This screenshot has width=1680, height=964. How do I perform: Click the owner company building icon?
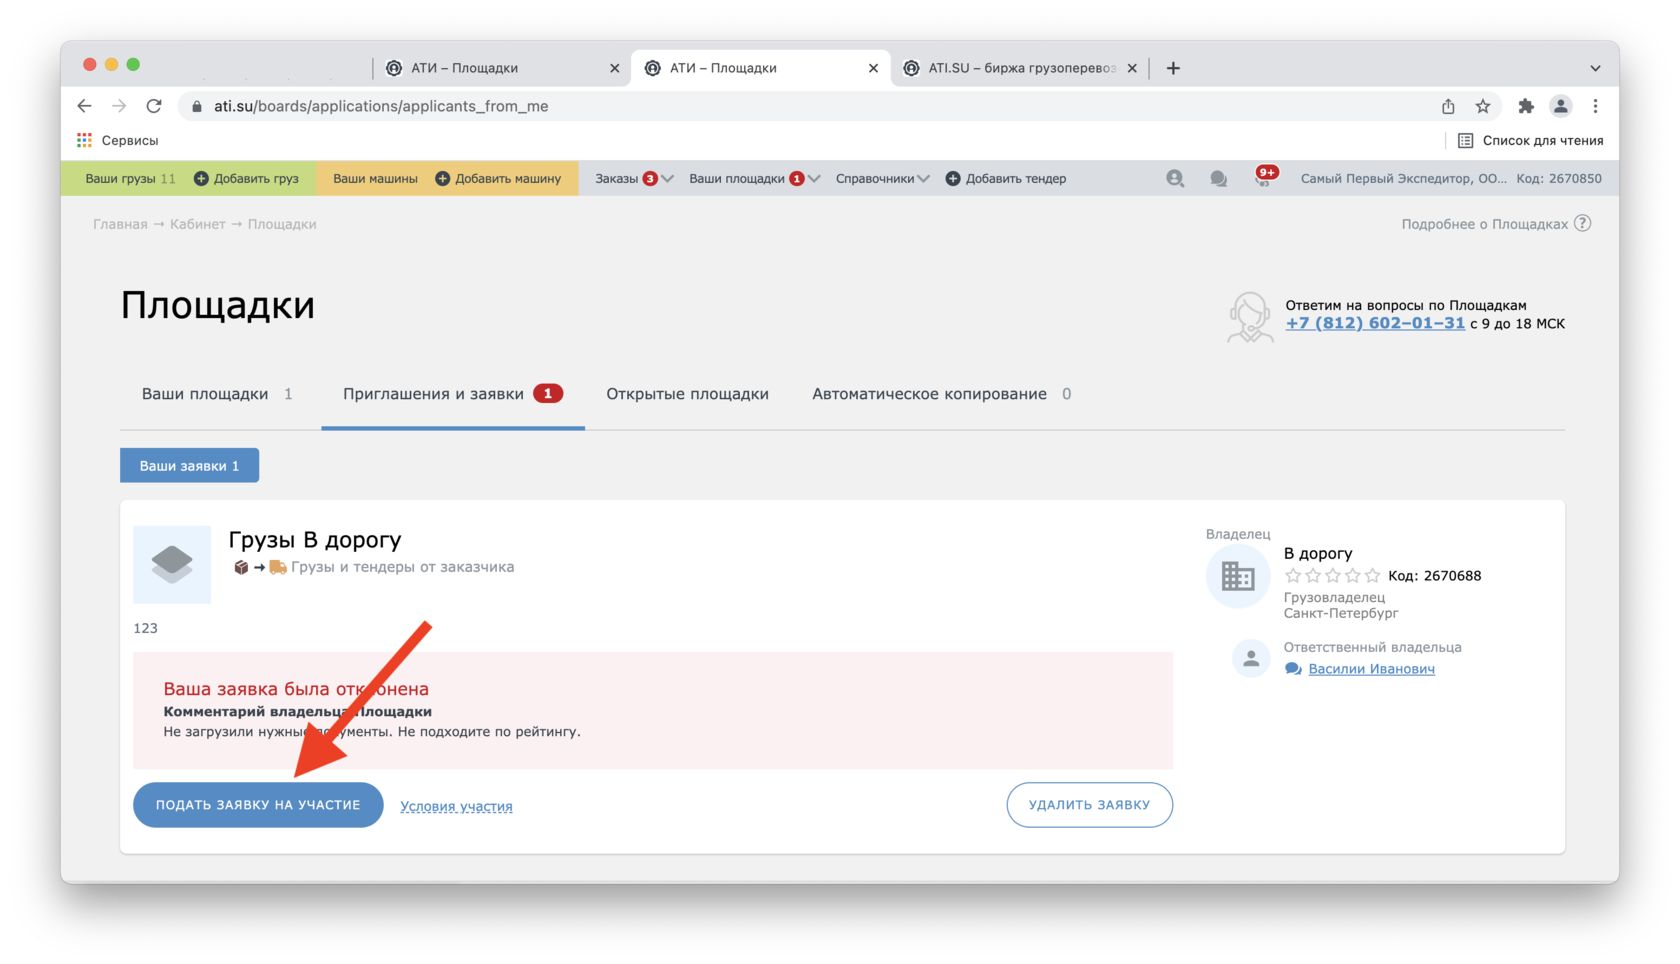[x=1237, y=576]
